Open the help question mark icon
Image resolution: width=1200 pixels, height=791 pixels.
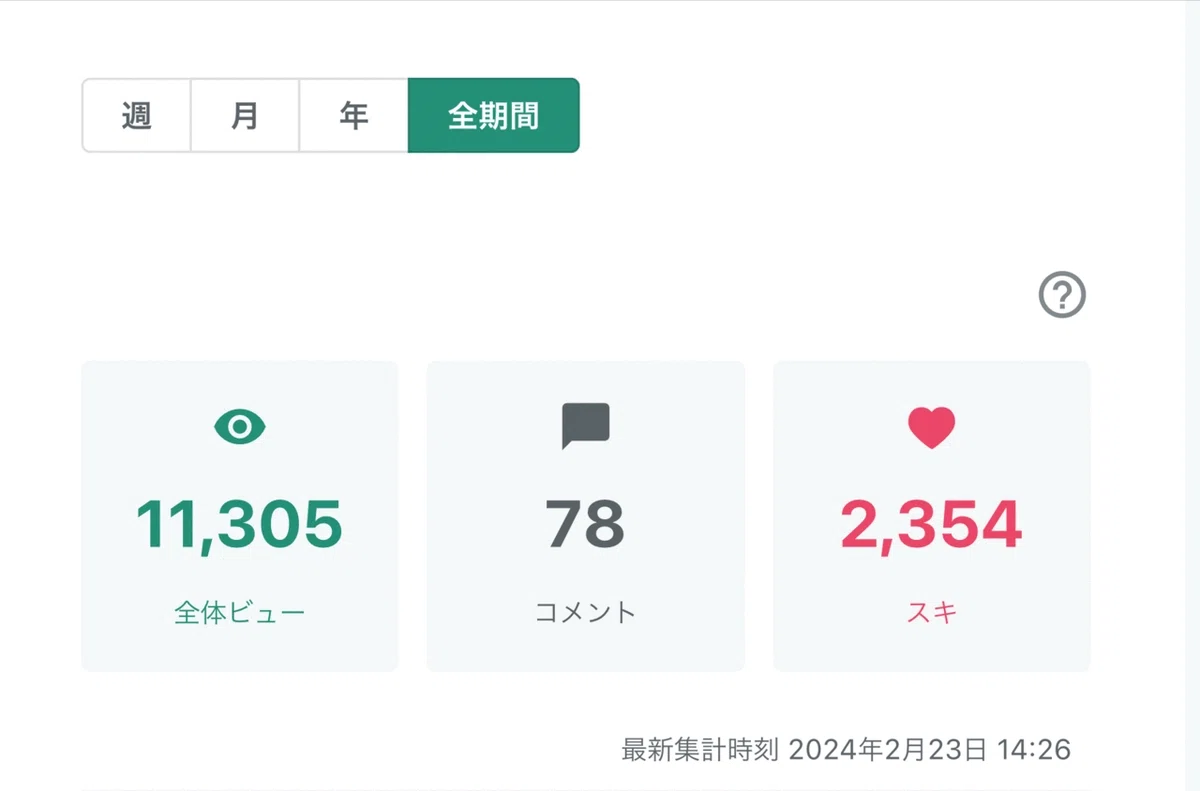(x=1062, y=295)
